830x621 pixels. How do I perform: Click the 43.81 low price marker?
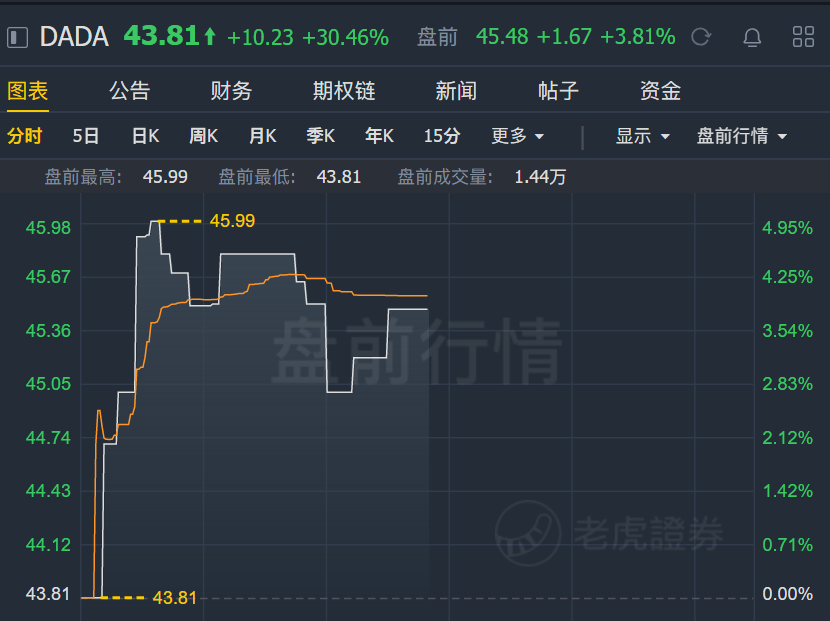click(174, 598)
